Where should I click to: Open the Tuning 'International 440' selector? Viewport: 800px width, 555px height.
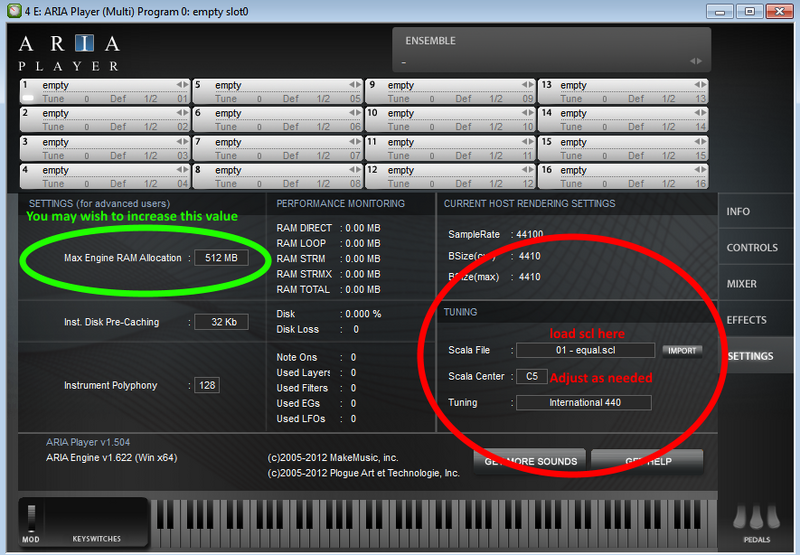(x=584, y=402)
